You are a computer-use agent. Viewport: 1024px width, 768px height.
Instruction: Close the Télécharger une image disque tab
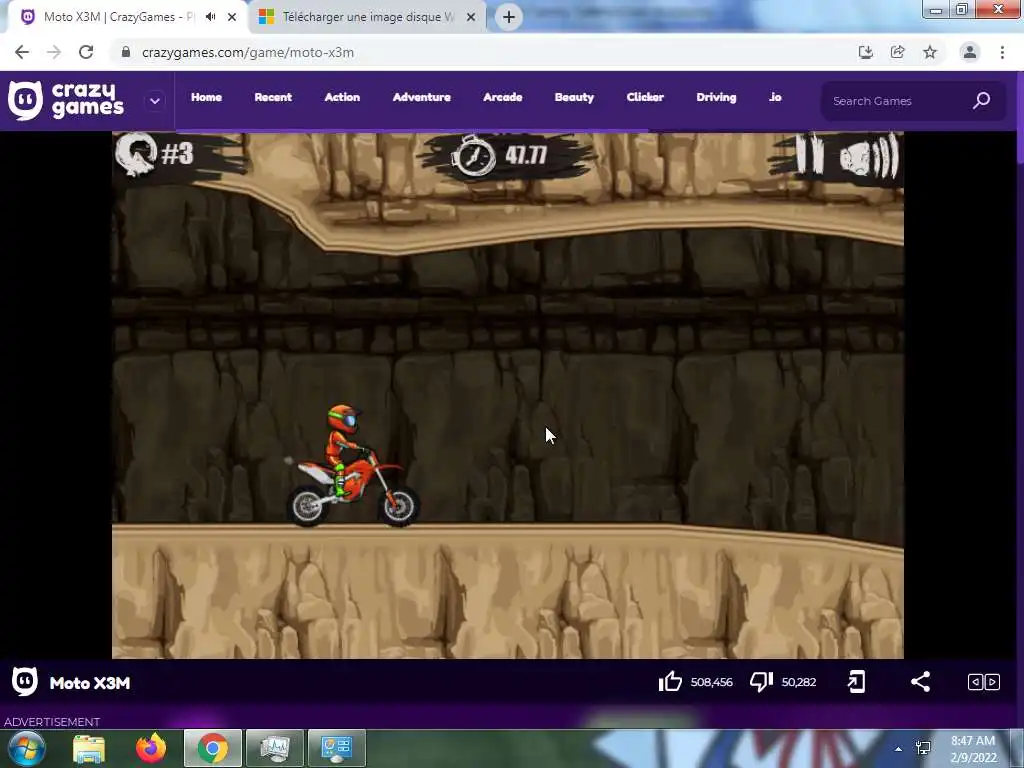[471, 17]
